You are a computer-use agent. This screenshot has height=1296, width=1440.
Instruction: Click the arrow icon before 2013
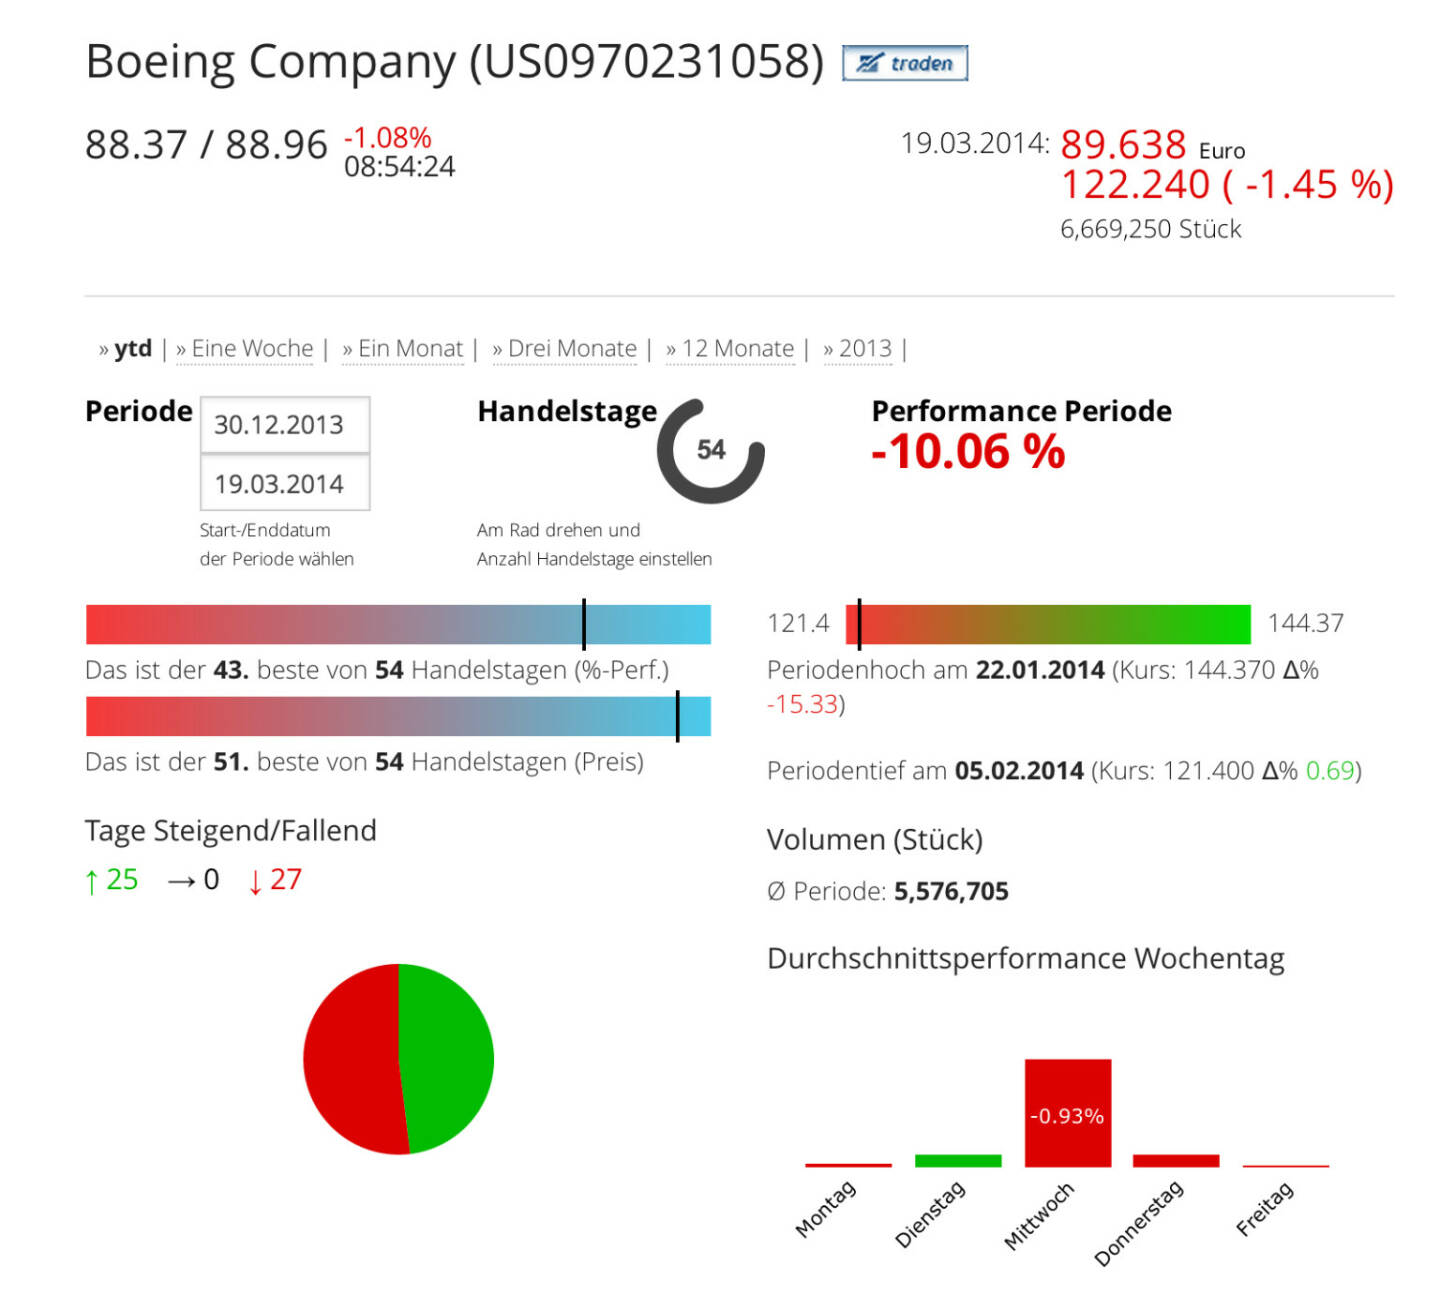coord(827,349)
